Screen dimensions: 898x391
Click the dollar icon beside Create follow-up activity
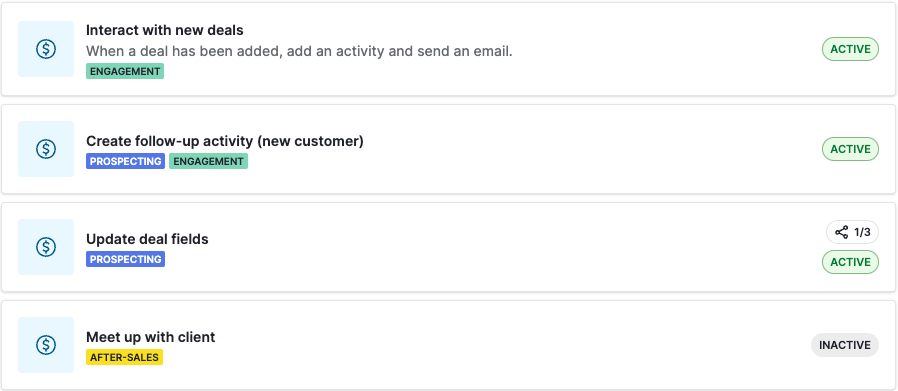pos(46,149)
